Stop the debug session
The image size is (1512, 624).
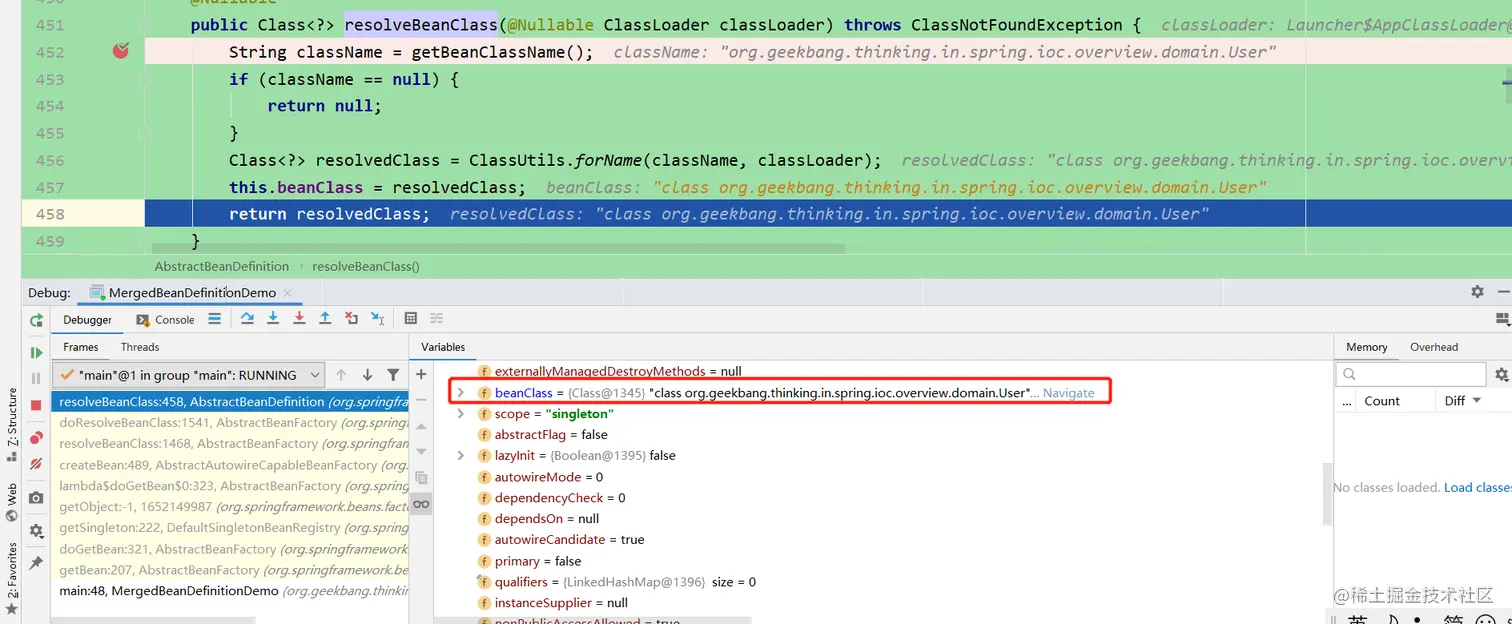36,405
